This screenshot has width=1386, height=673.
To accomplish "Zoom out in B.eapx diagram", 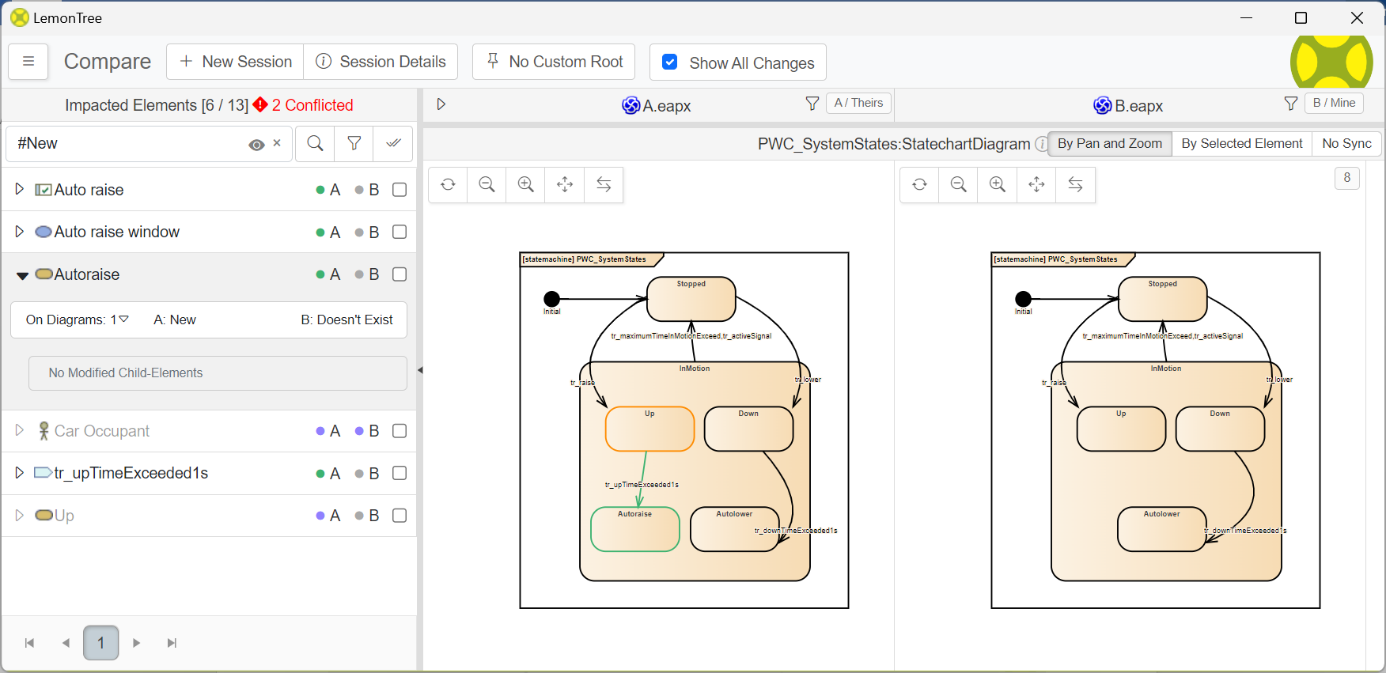I will [958, 185].
